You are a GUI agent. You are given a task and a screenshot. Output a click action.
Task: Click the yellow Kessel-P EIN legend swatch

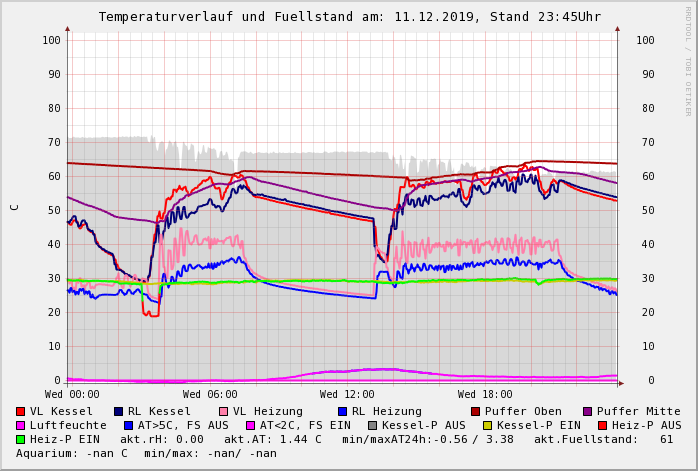coord(487,425)
